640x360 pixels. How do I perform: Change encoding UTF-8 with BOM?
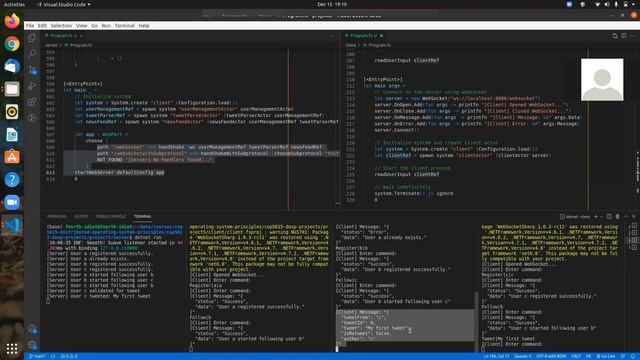[551, 356]
